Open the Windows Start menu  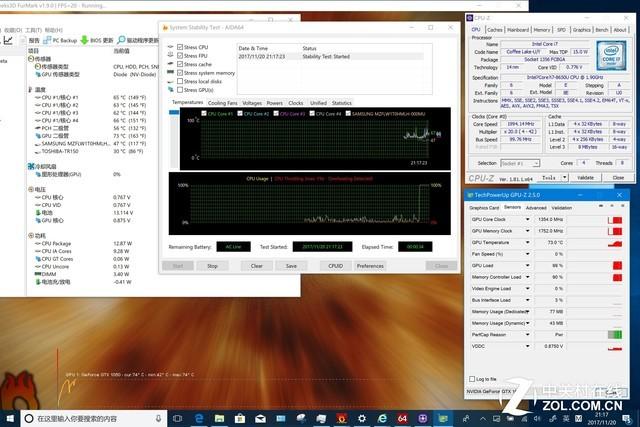[x=9, y=416]
